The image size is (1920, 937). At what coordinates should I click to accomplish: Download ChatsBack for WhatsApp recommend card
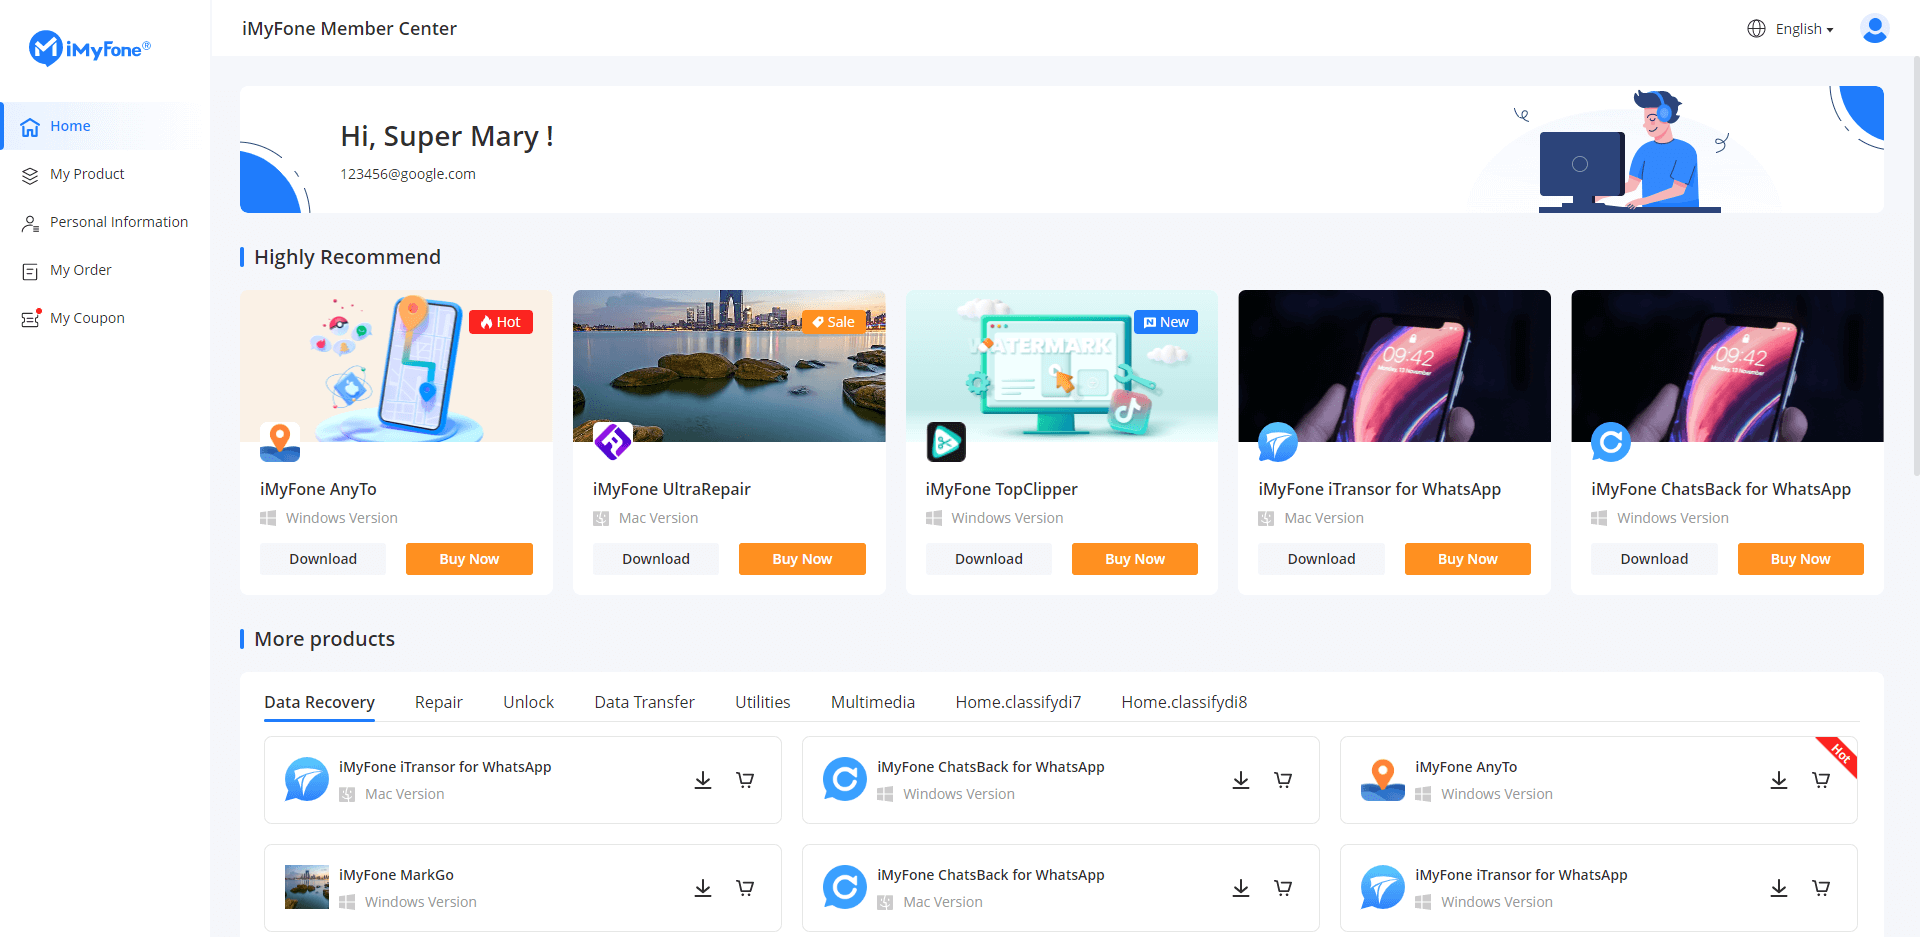click(1654, 559)
